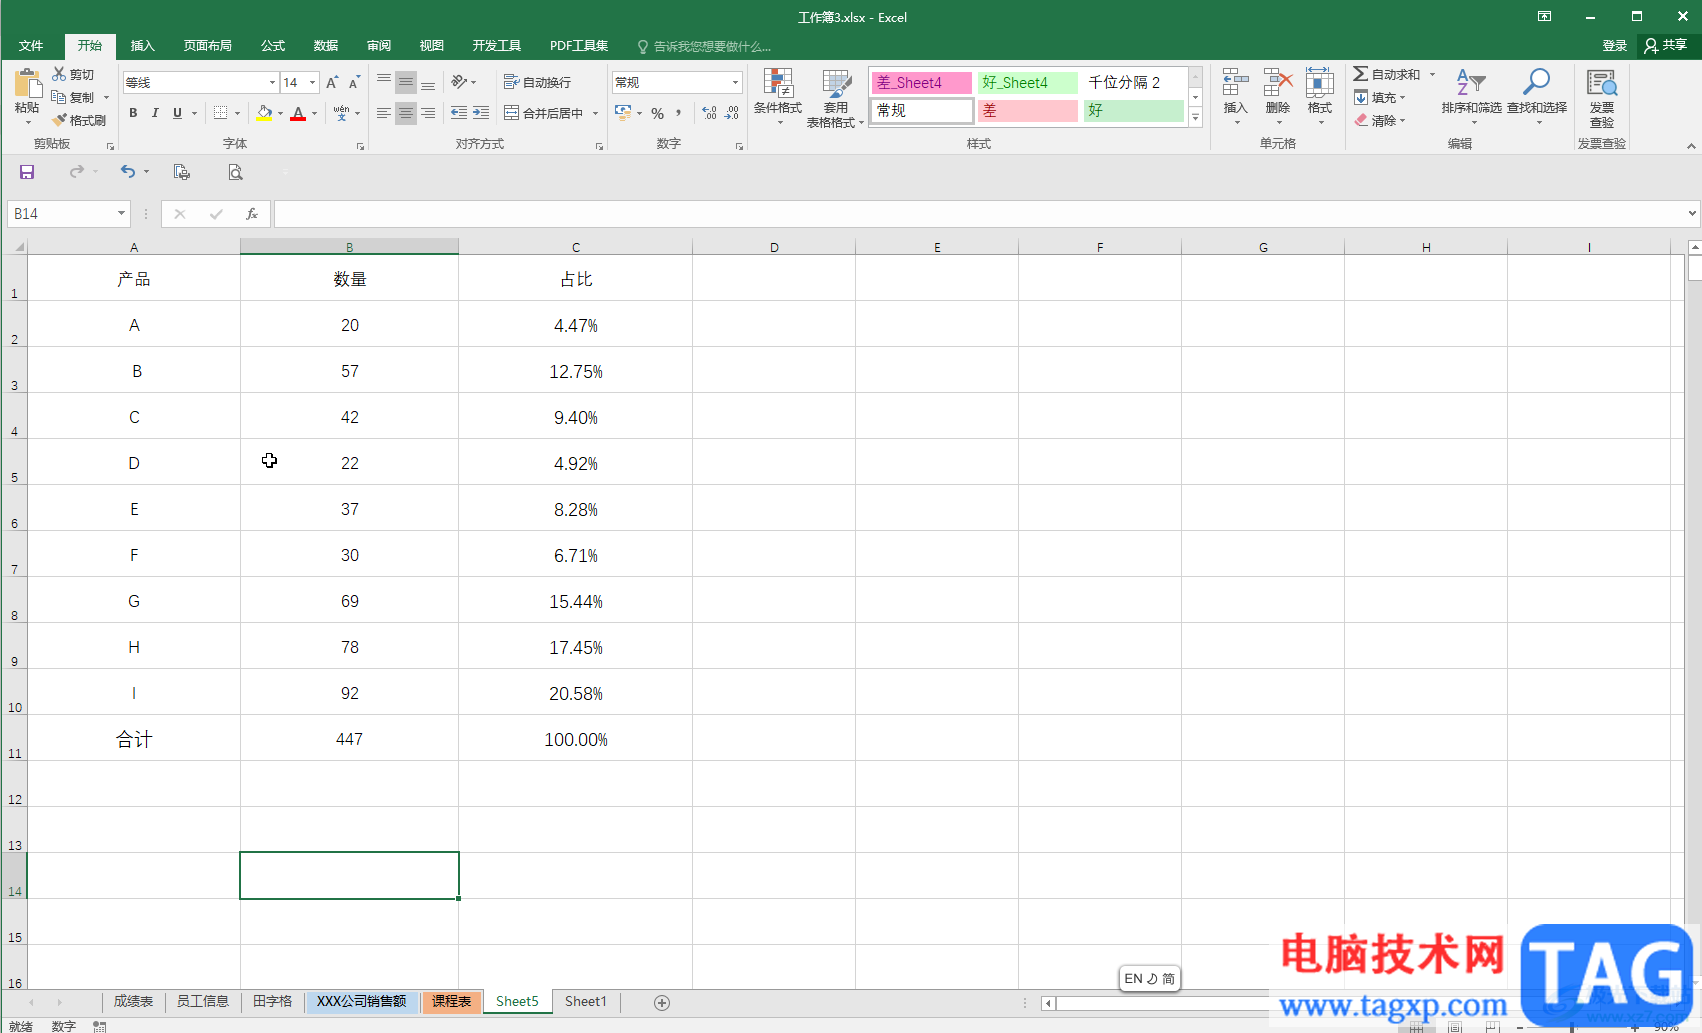Image resolution: width=1702 pixels, height=1033 pixels.
Task: Click the Paste clipboard icon
Action: [27, 84]
